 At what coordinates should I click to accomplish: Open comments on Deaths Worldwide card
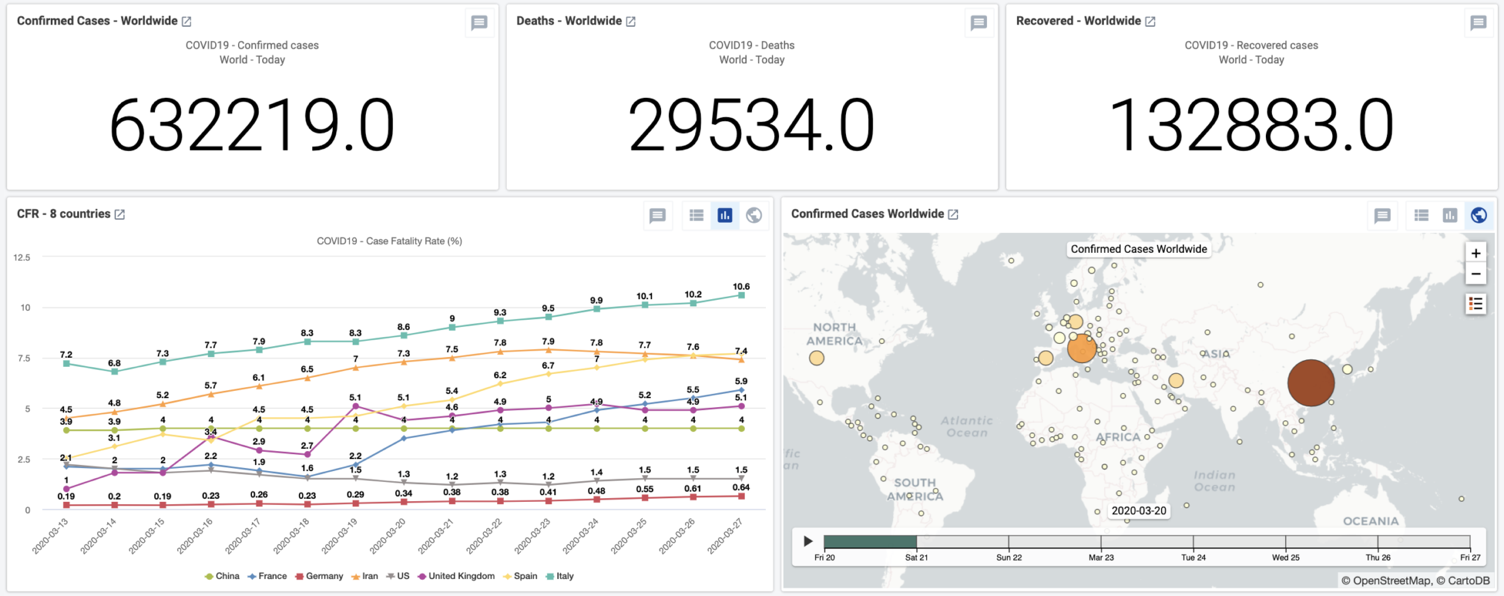tap(978, 23)
